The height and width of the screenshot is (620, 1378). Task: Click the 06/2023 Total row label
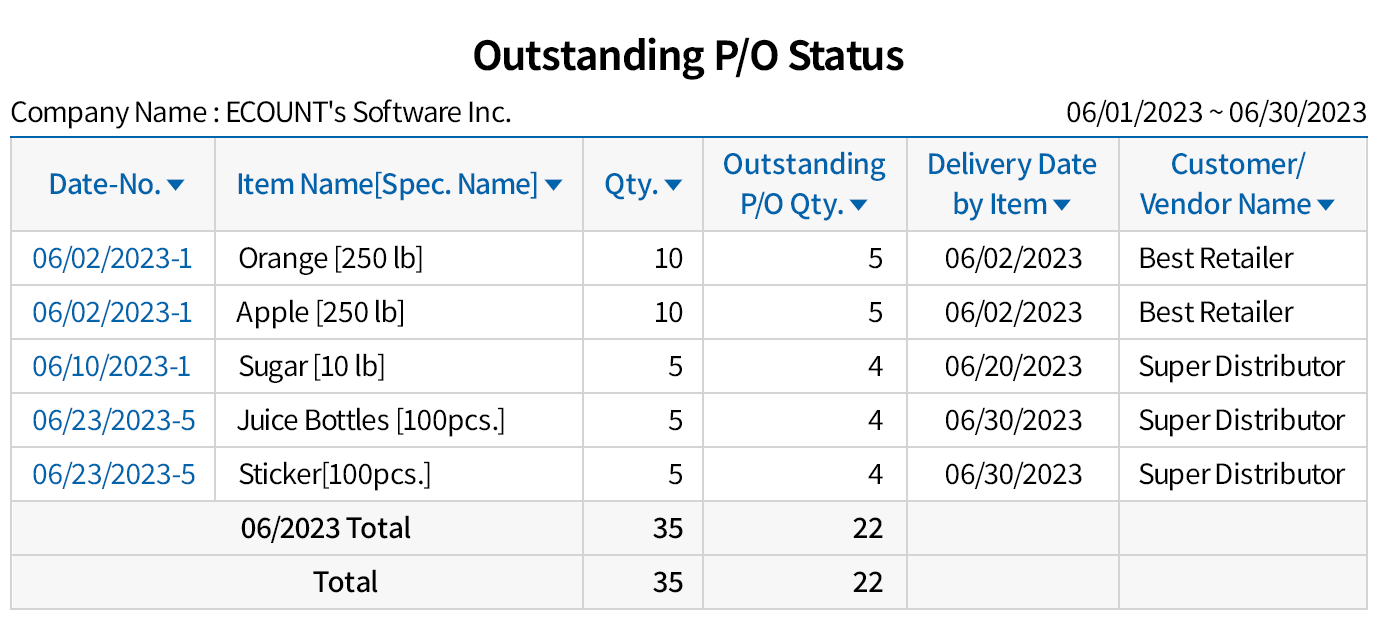325,528
